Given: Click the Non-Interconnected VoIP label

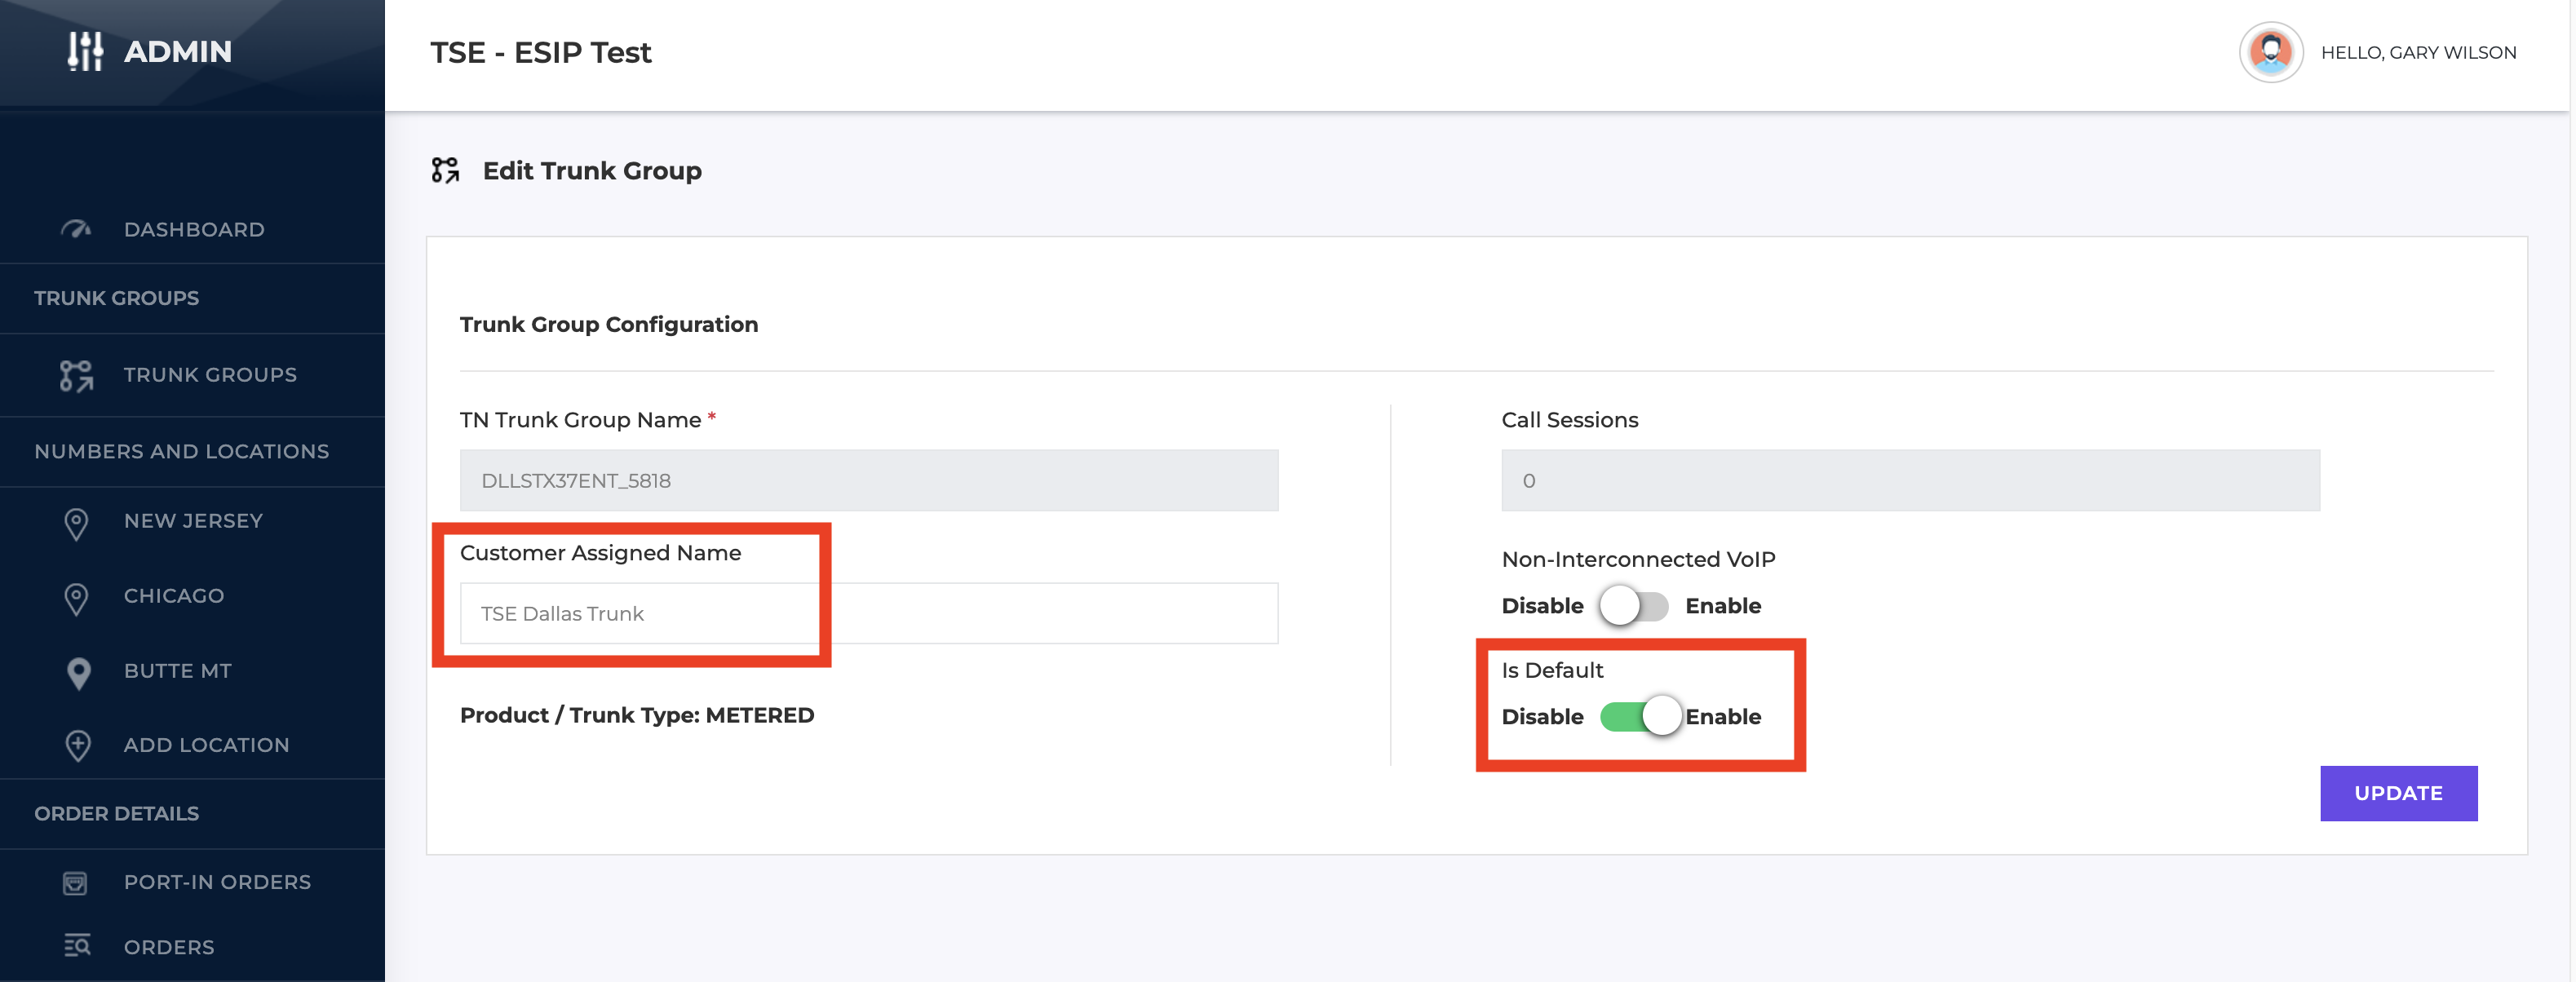Looking at the screenshot, I should 1638,559.
